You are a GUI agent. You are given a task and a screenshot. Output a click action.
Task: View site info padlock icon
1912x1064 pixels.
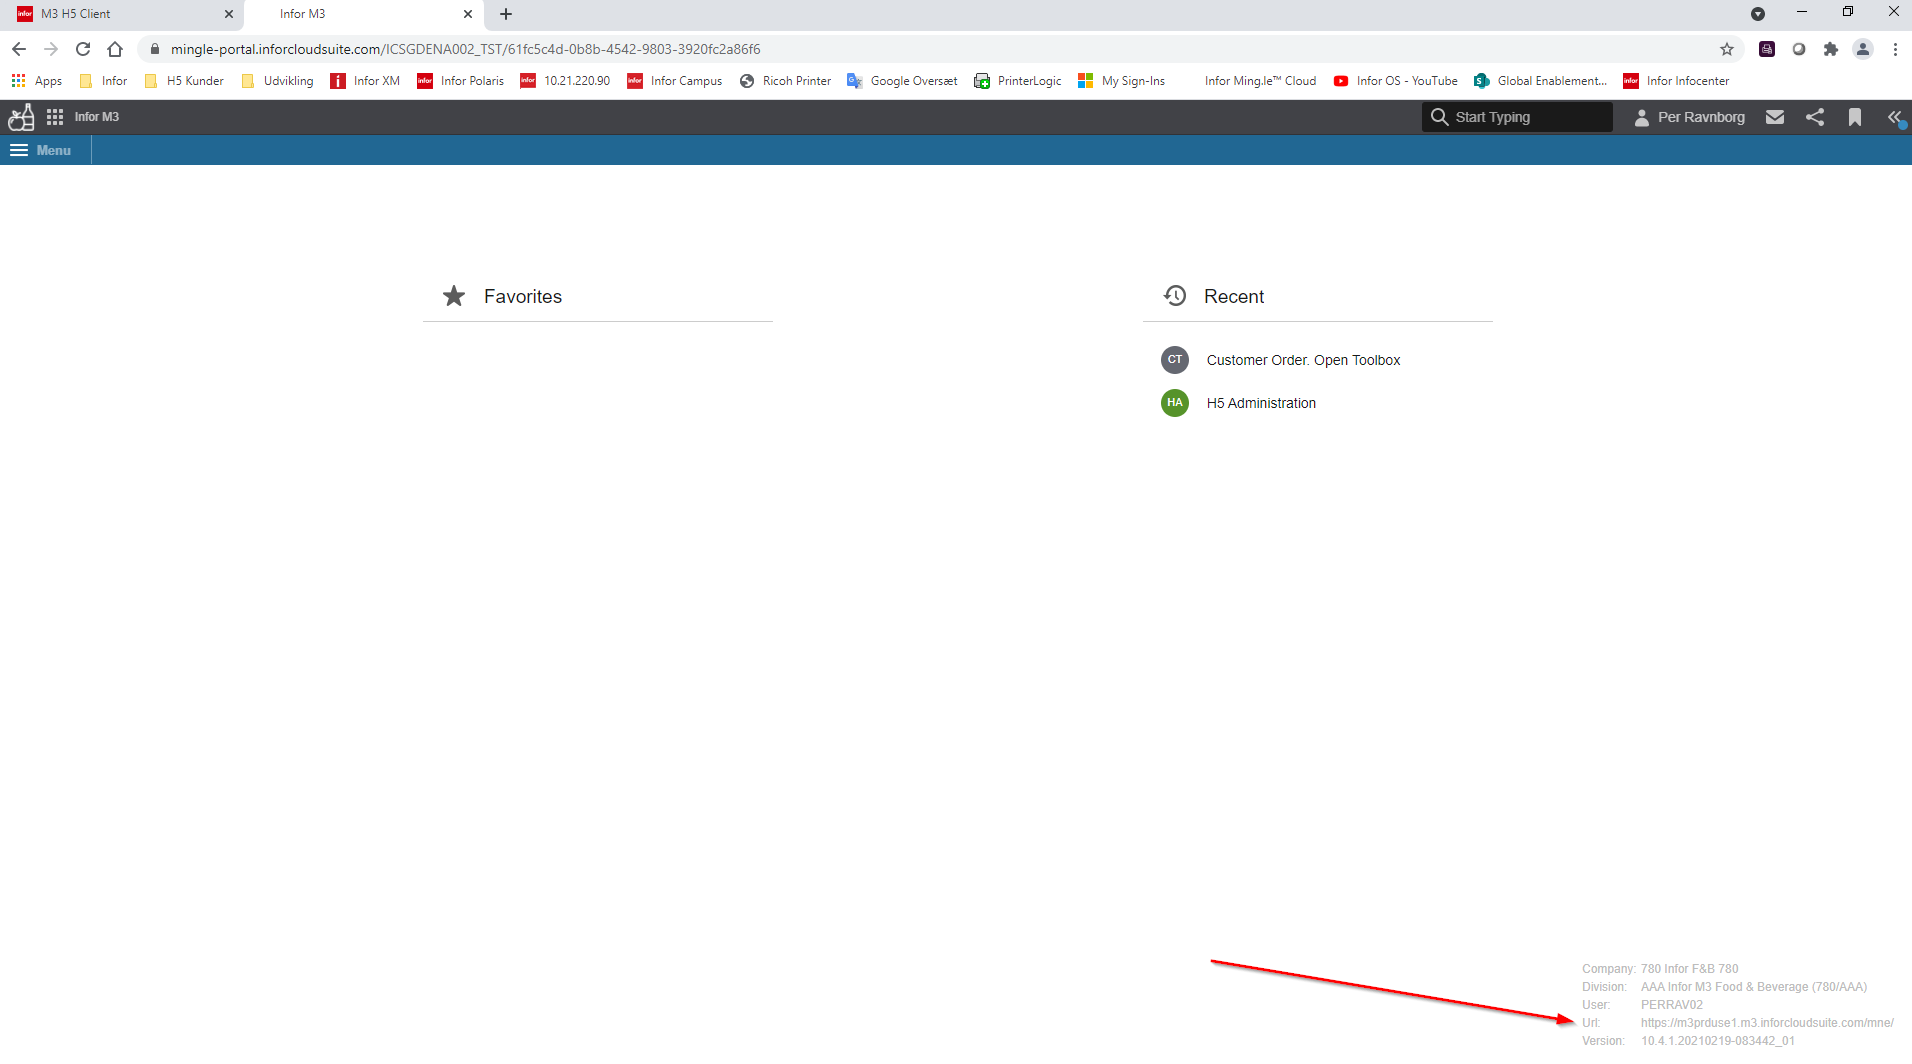154,49
